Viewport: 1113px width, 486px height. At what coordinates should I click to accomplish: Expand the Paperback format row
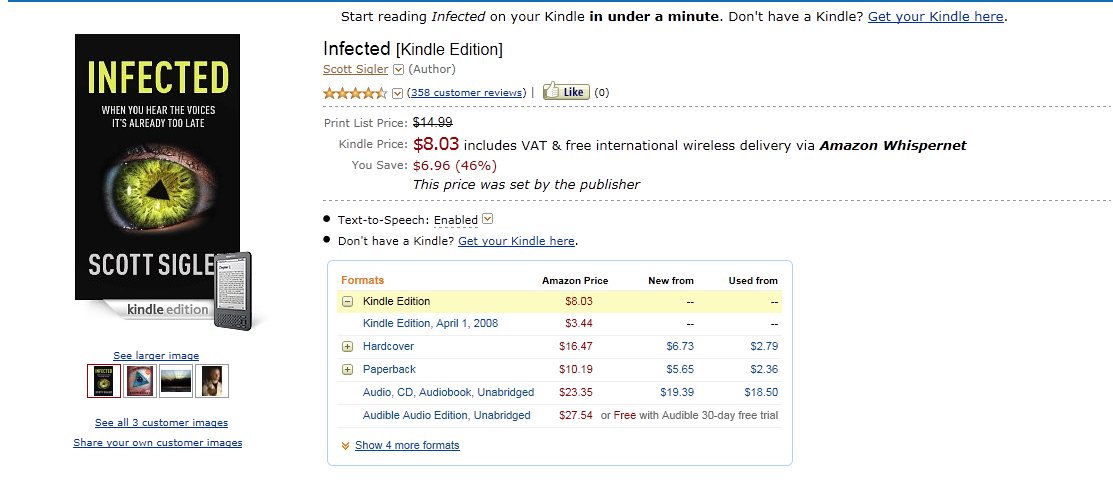click(347, 370)
